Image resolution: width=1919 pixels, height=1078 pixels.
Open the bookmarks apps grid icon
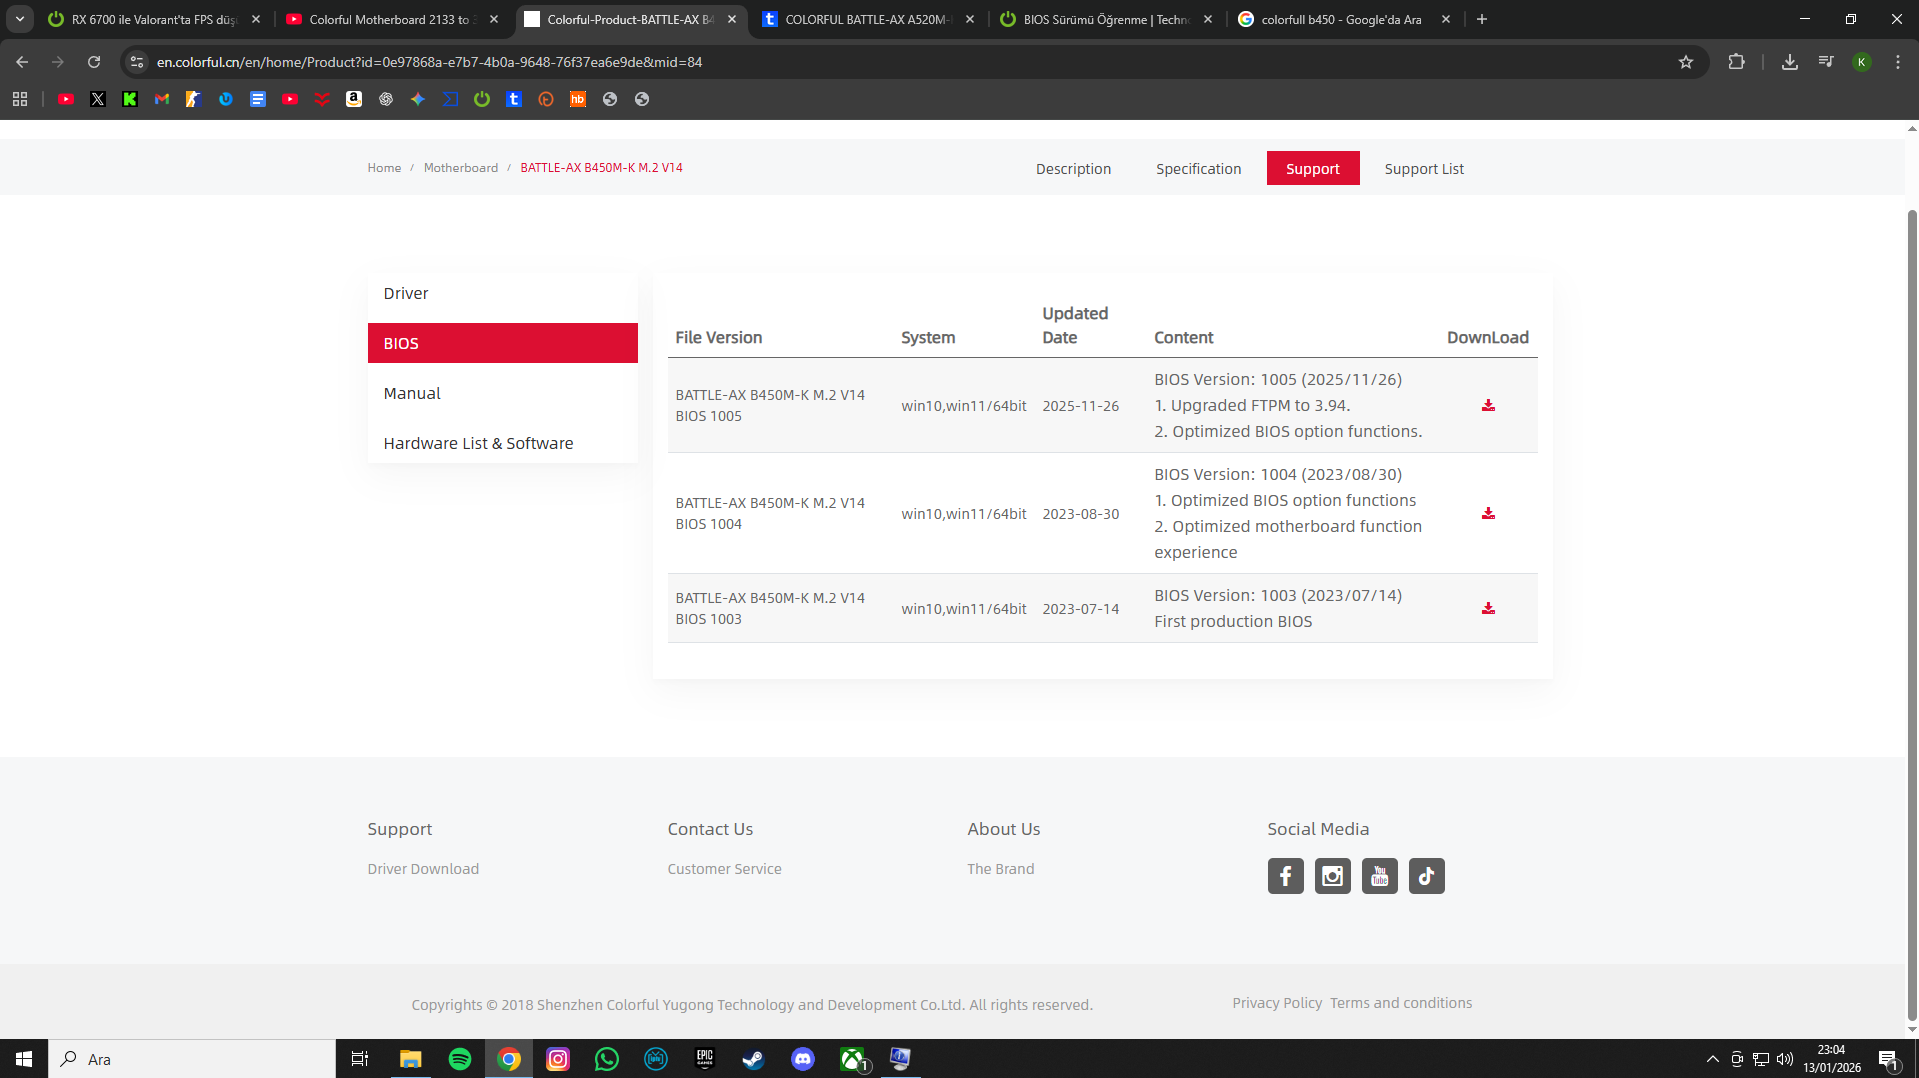click(20, 99)
